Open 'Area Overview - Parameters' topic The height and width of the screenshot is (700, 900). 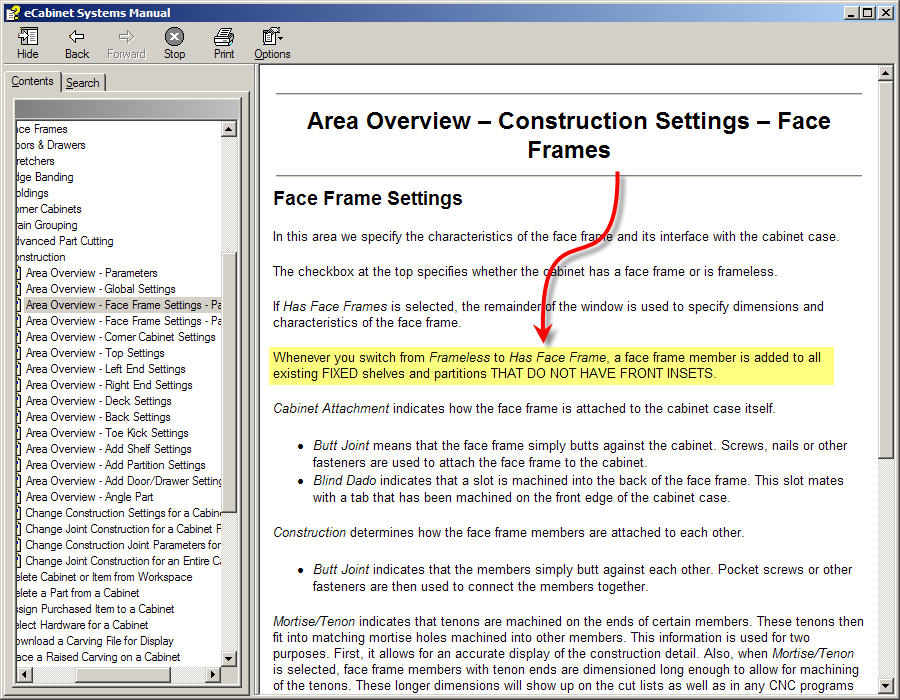[x=91, y=273]
